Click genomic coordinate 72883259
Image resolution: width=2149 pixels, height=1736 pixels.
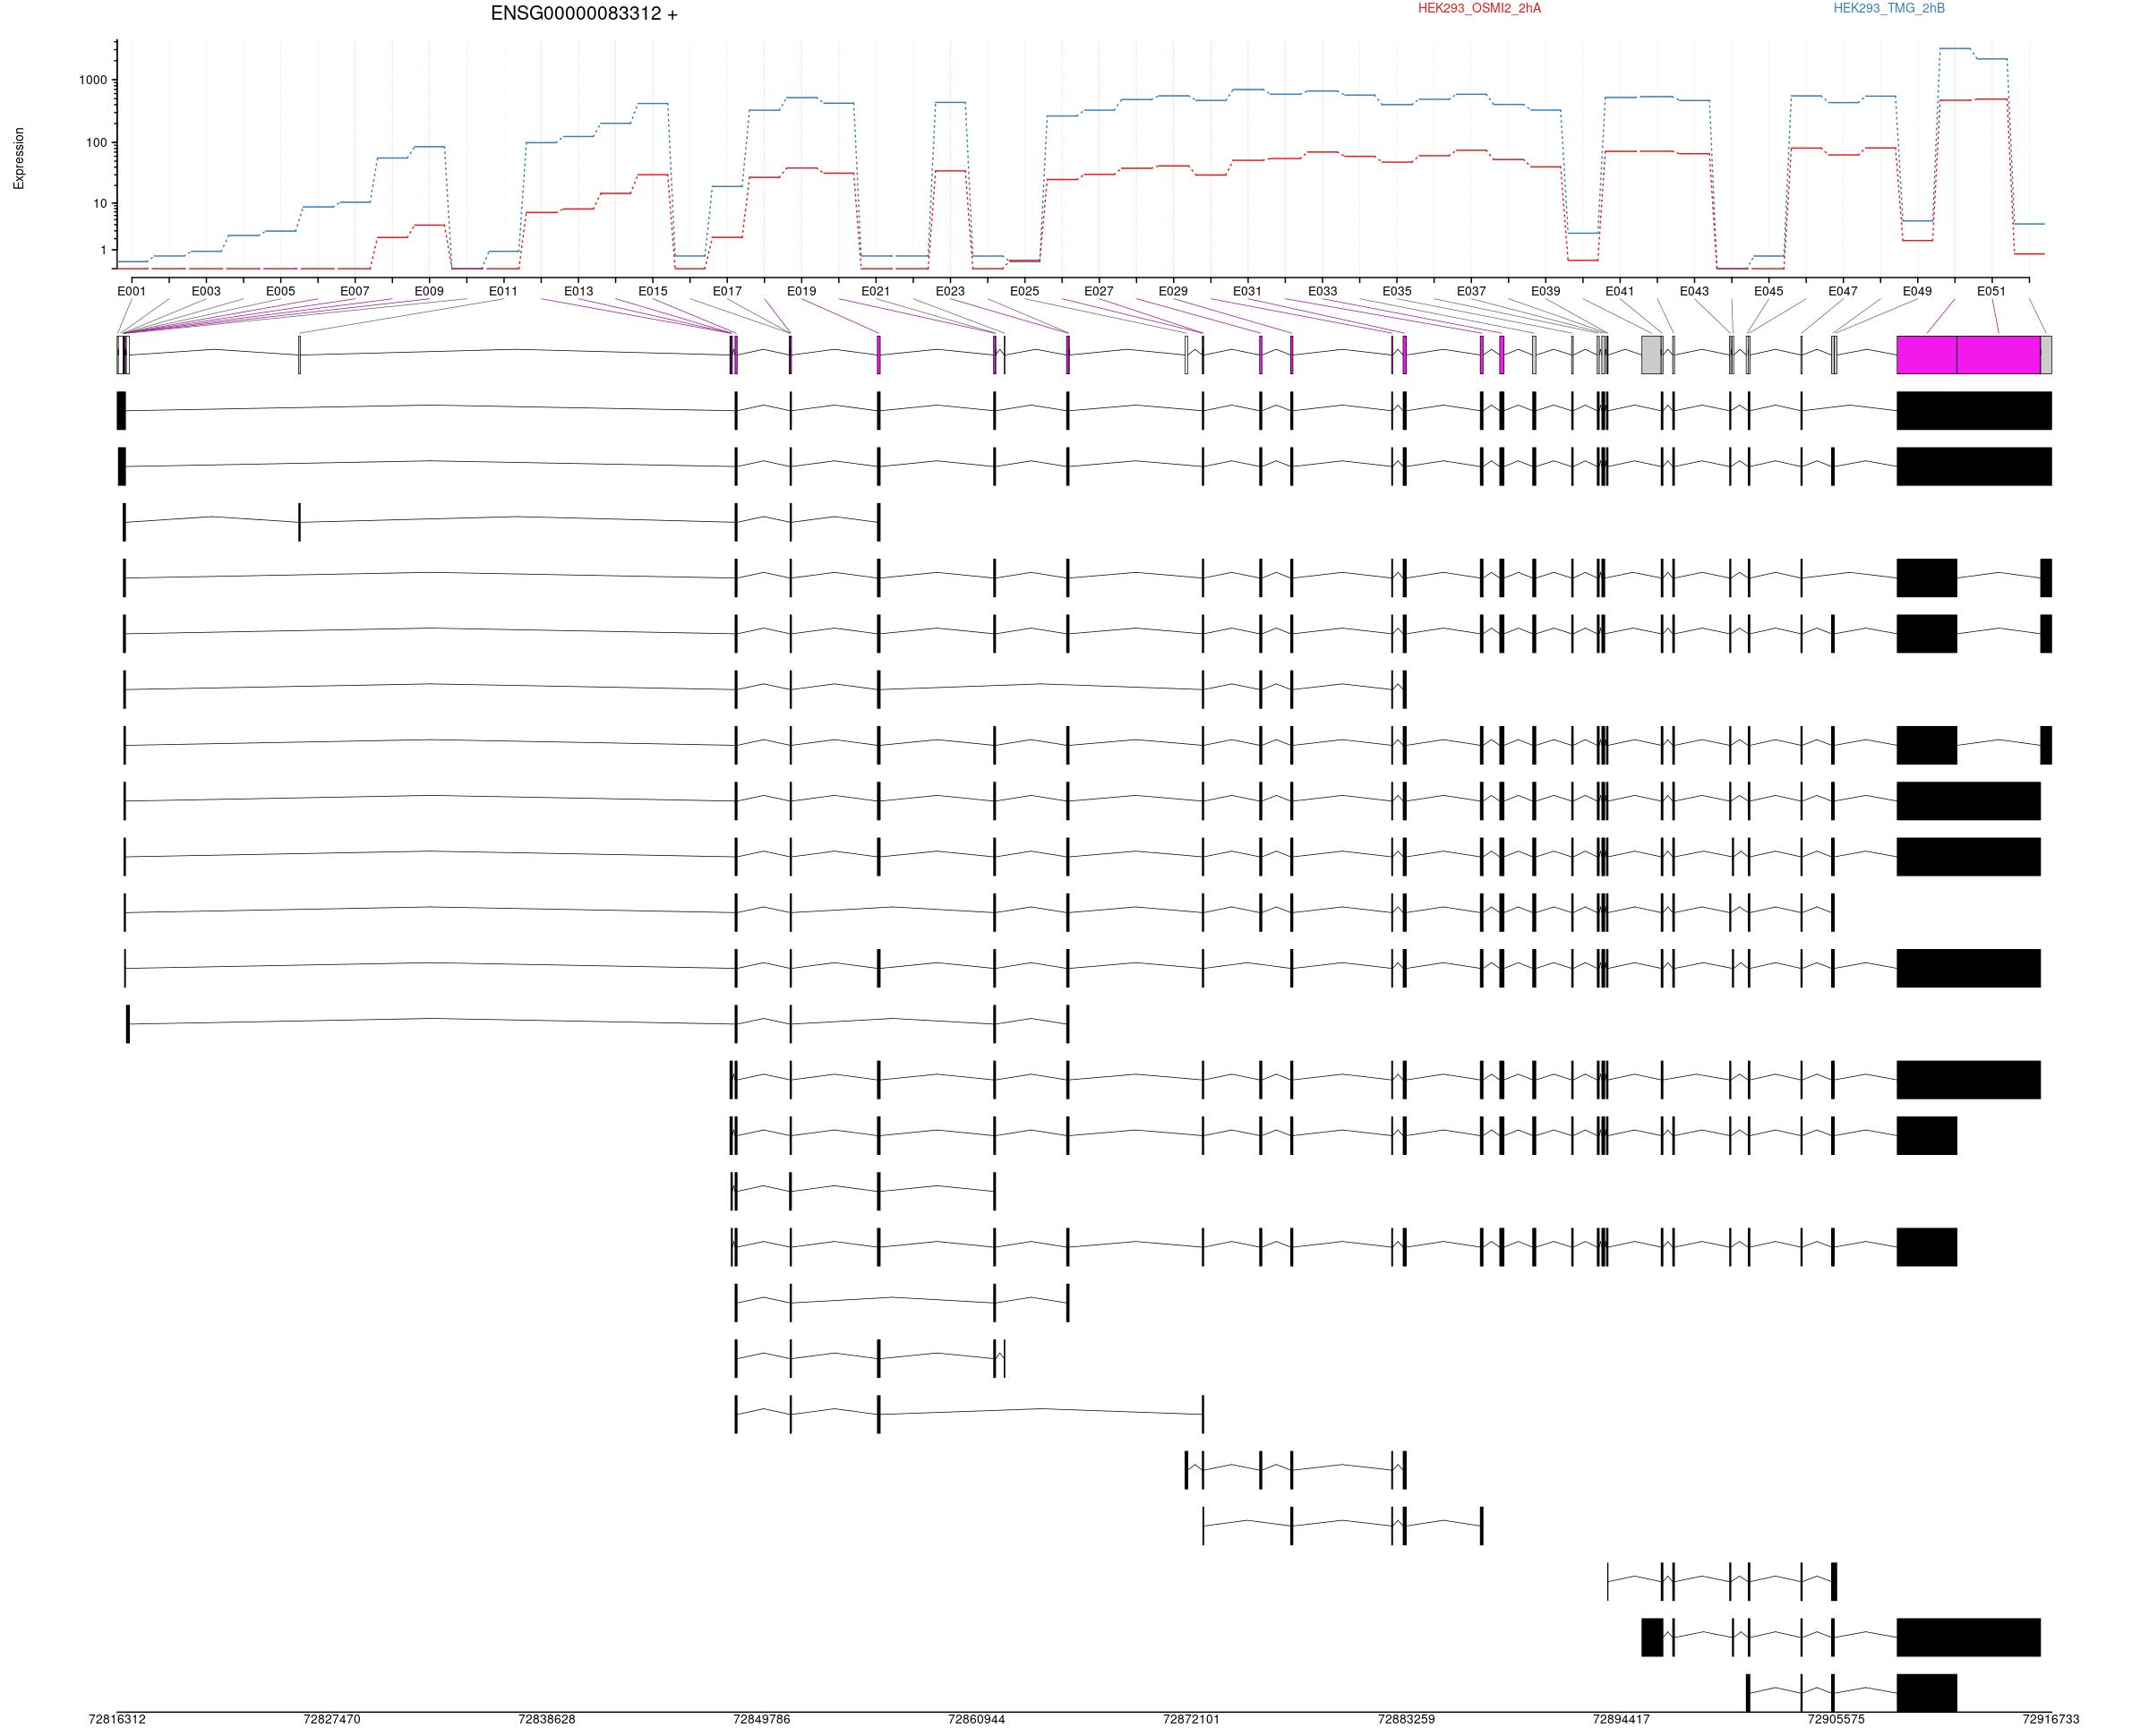1407,1720
